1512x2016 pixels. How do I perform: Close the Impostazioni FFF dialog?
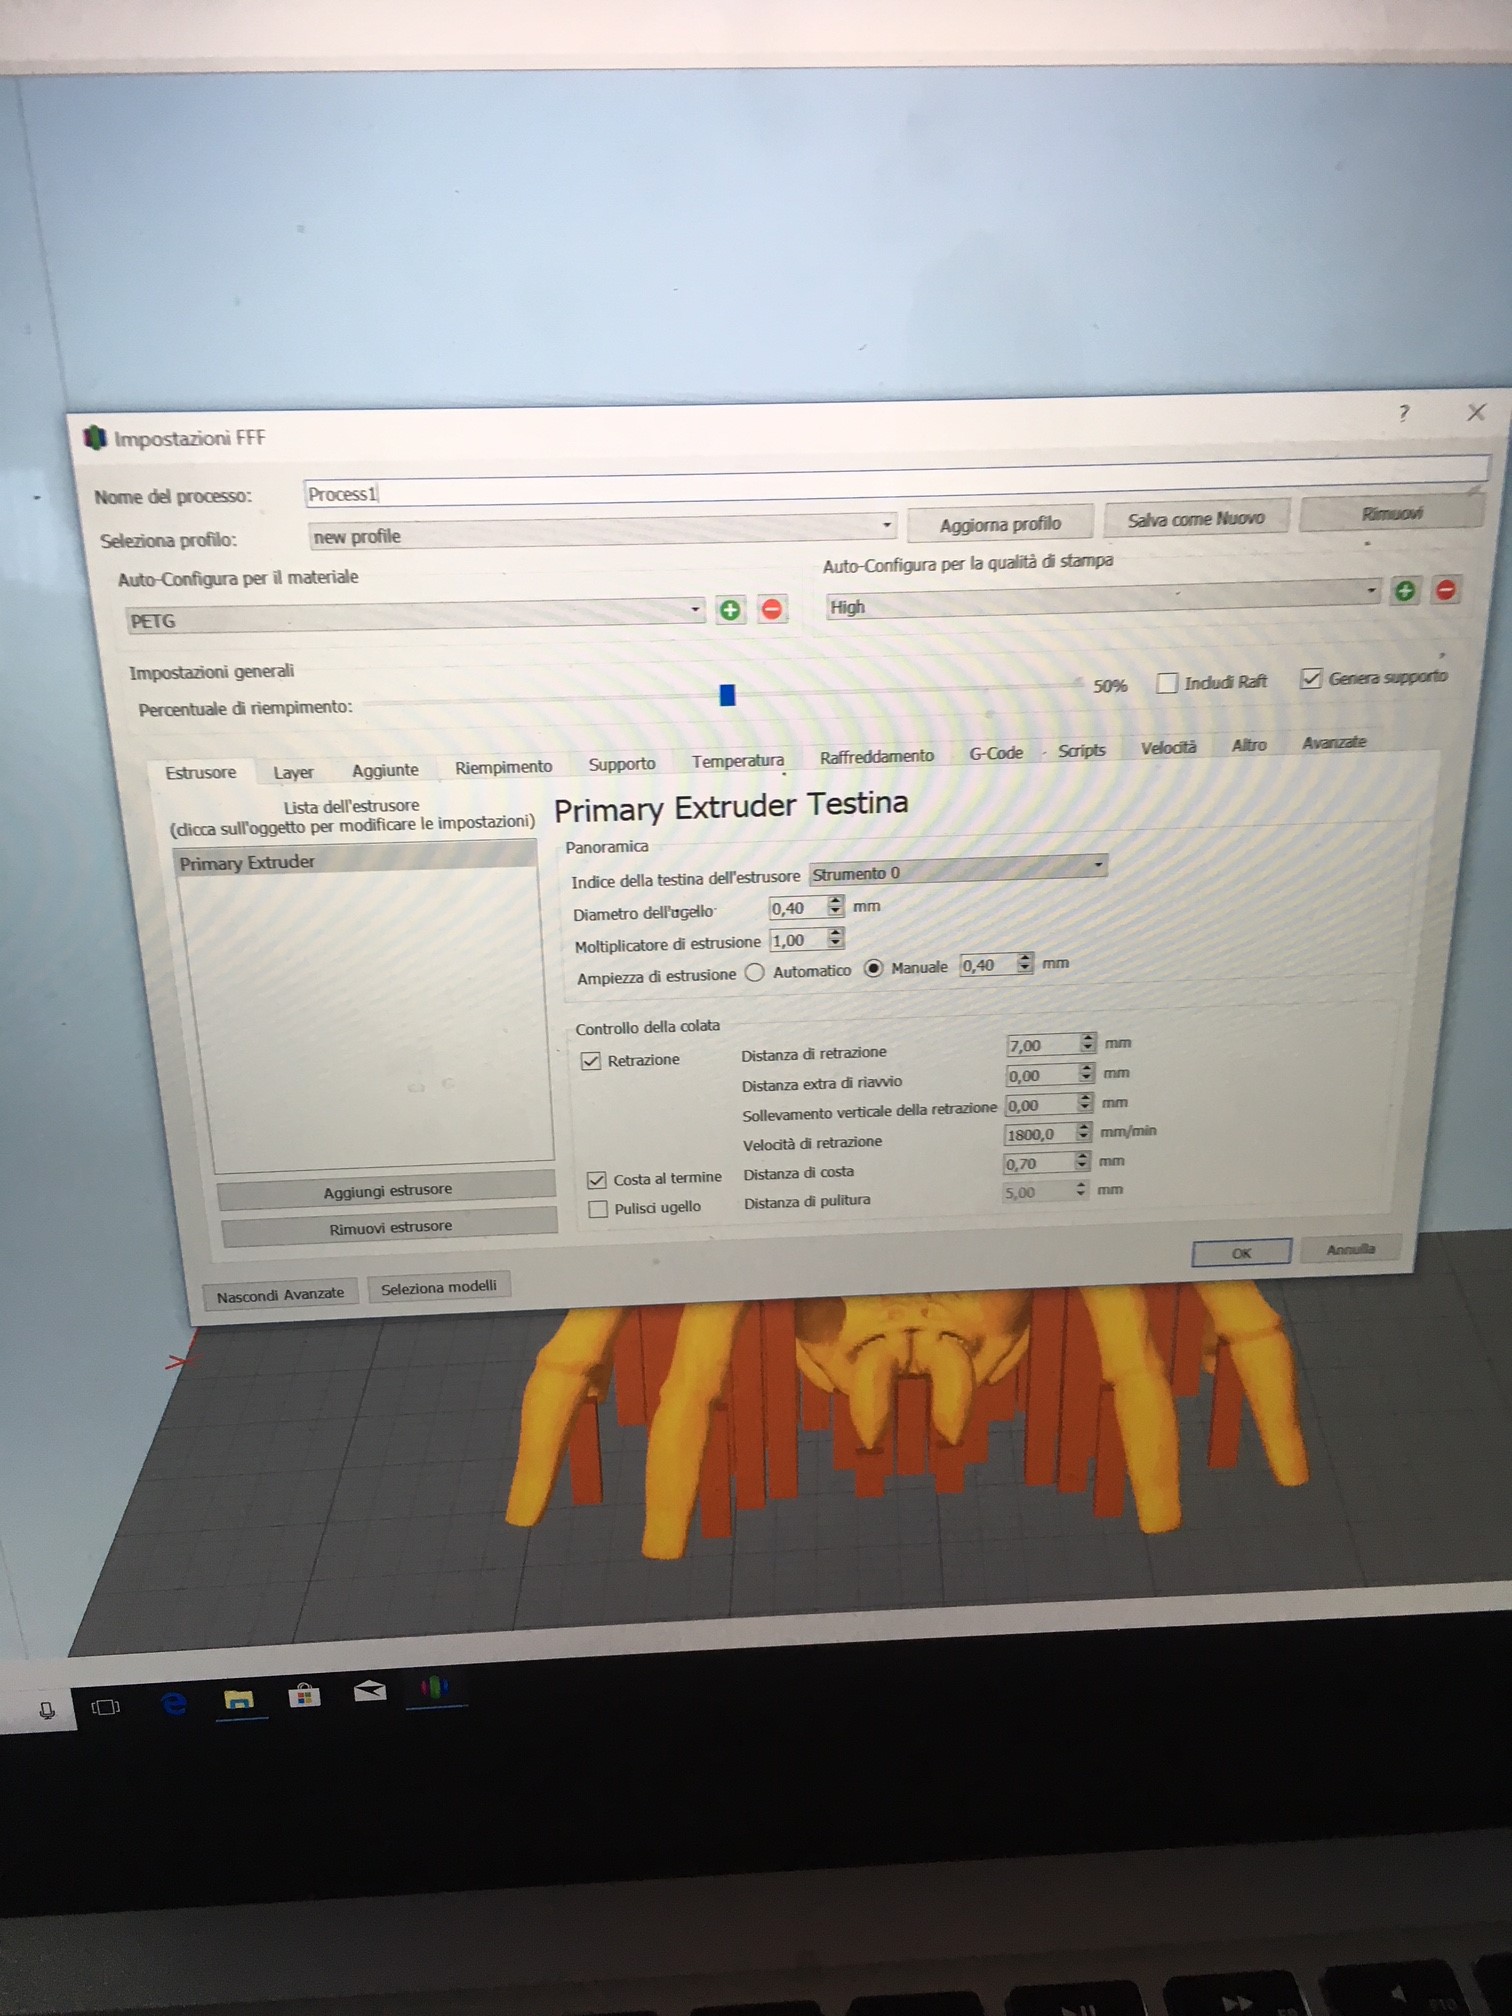1476,412
